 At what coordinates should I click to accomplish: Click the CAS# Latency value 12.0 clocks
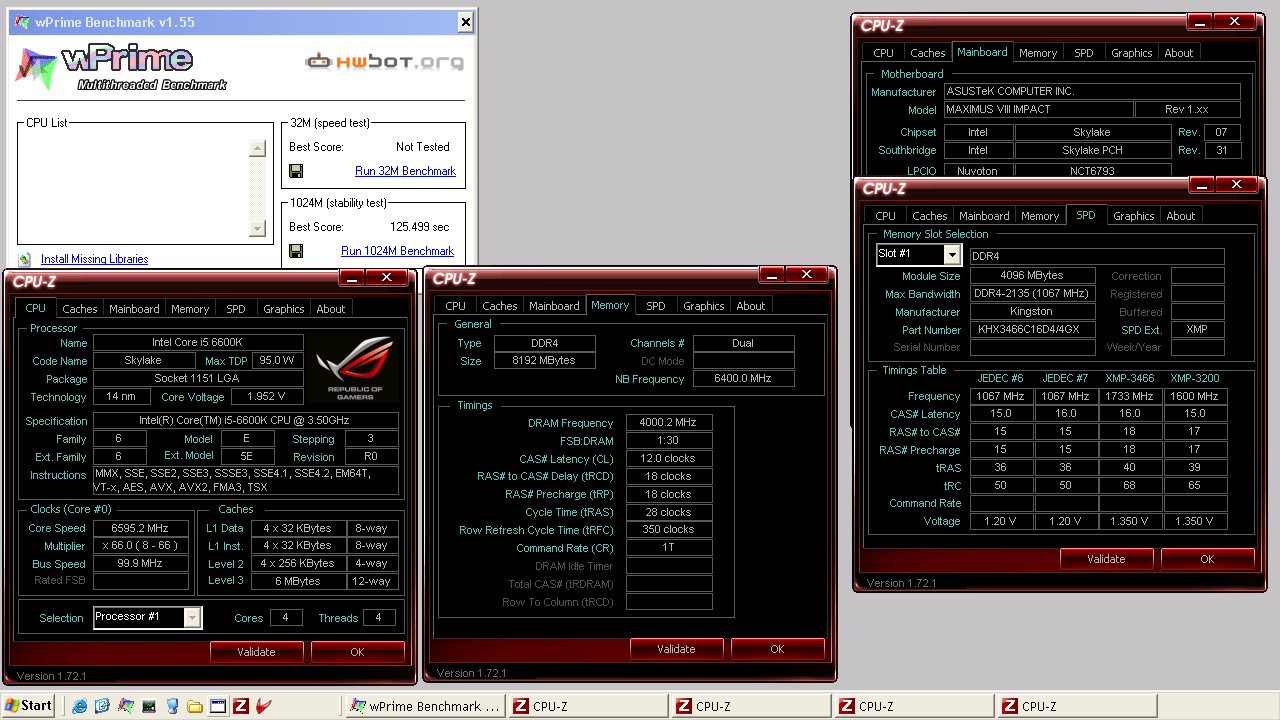(669, 459)
